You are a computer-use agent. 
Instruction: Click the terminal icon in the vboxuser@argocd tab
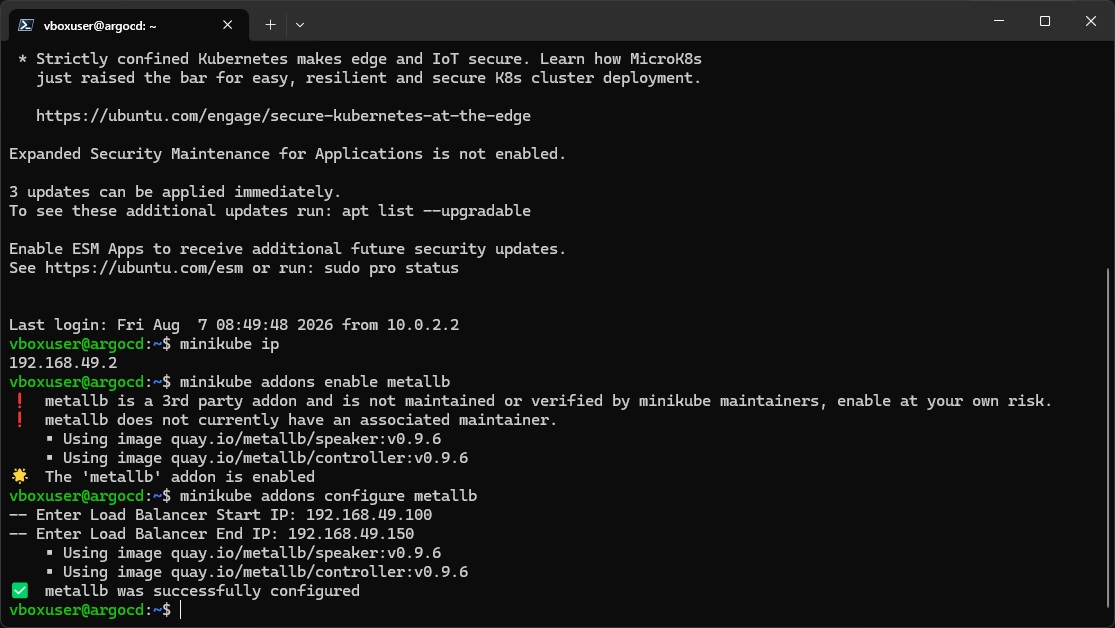point(26,25)
